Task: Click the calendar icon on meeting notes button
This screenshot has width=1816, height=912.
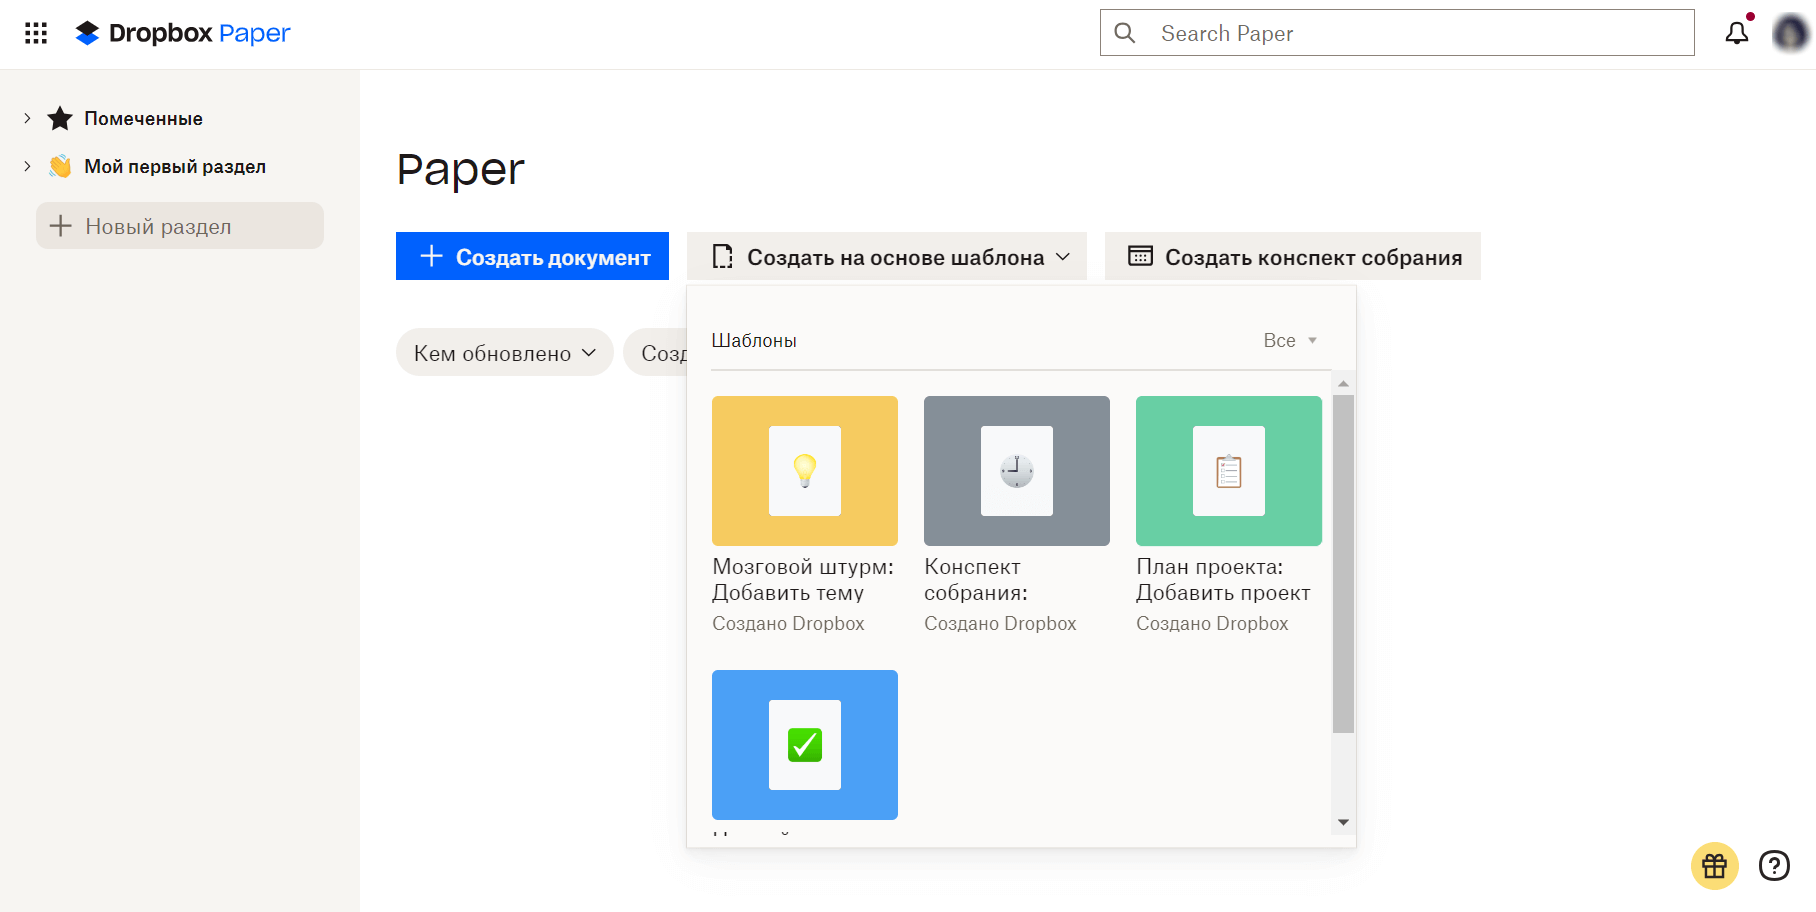Action: [1140, 256]
